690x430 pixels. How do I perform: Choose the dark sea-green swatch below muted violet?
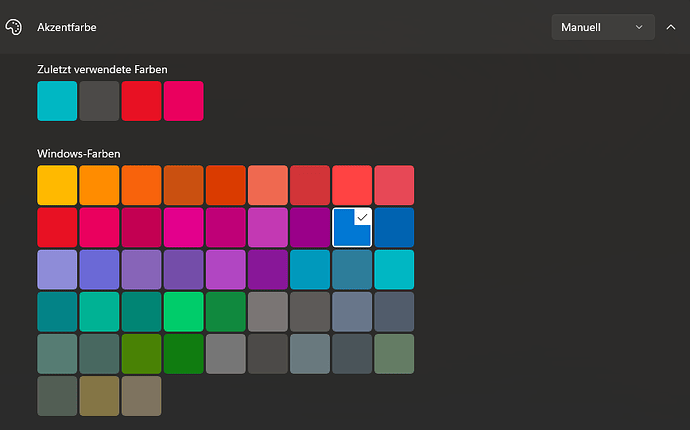tap(141, 312)
